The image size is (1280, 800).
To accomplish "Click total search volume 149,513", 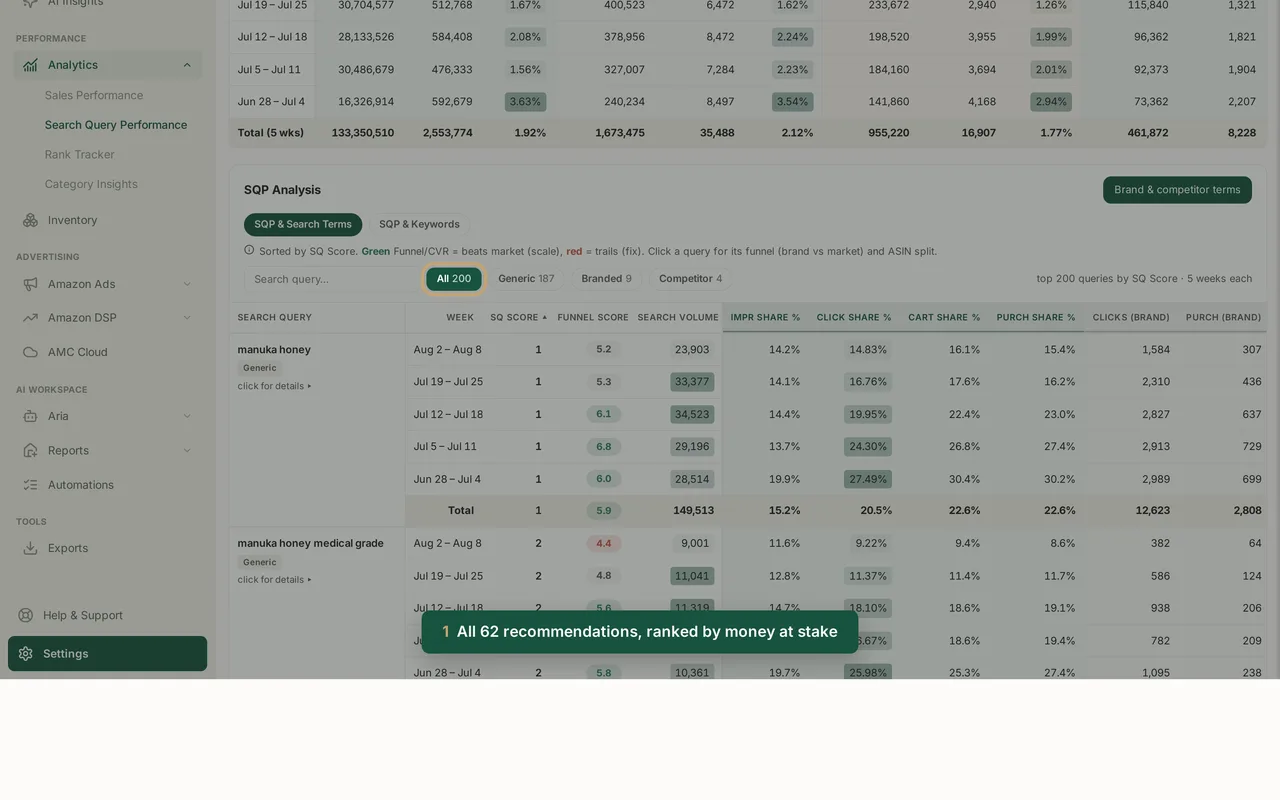I will click(694, 511).
